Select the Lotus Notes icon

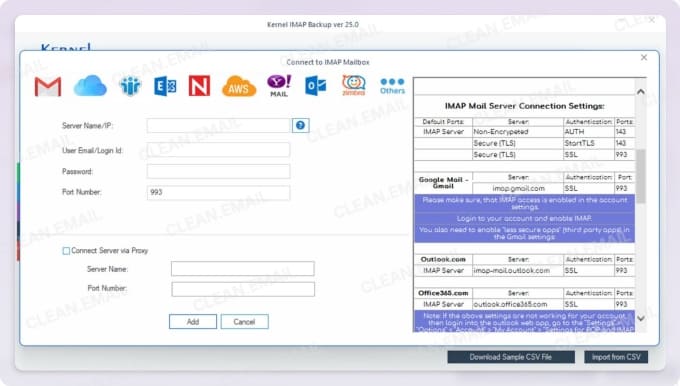tap(199, 85)
